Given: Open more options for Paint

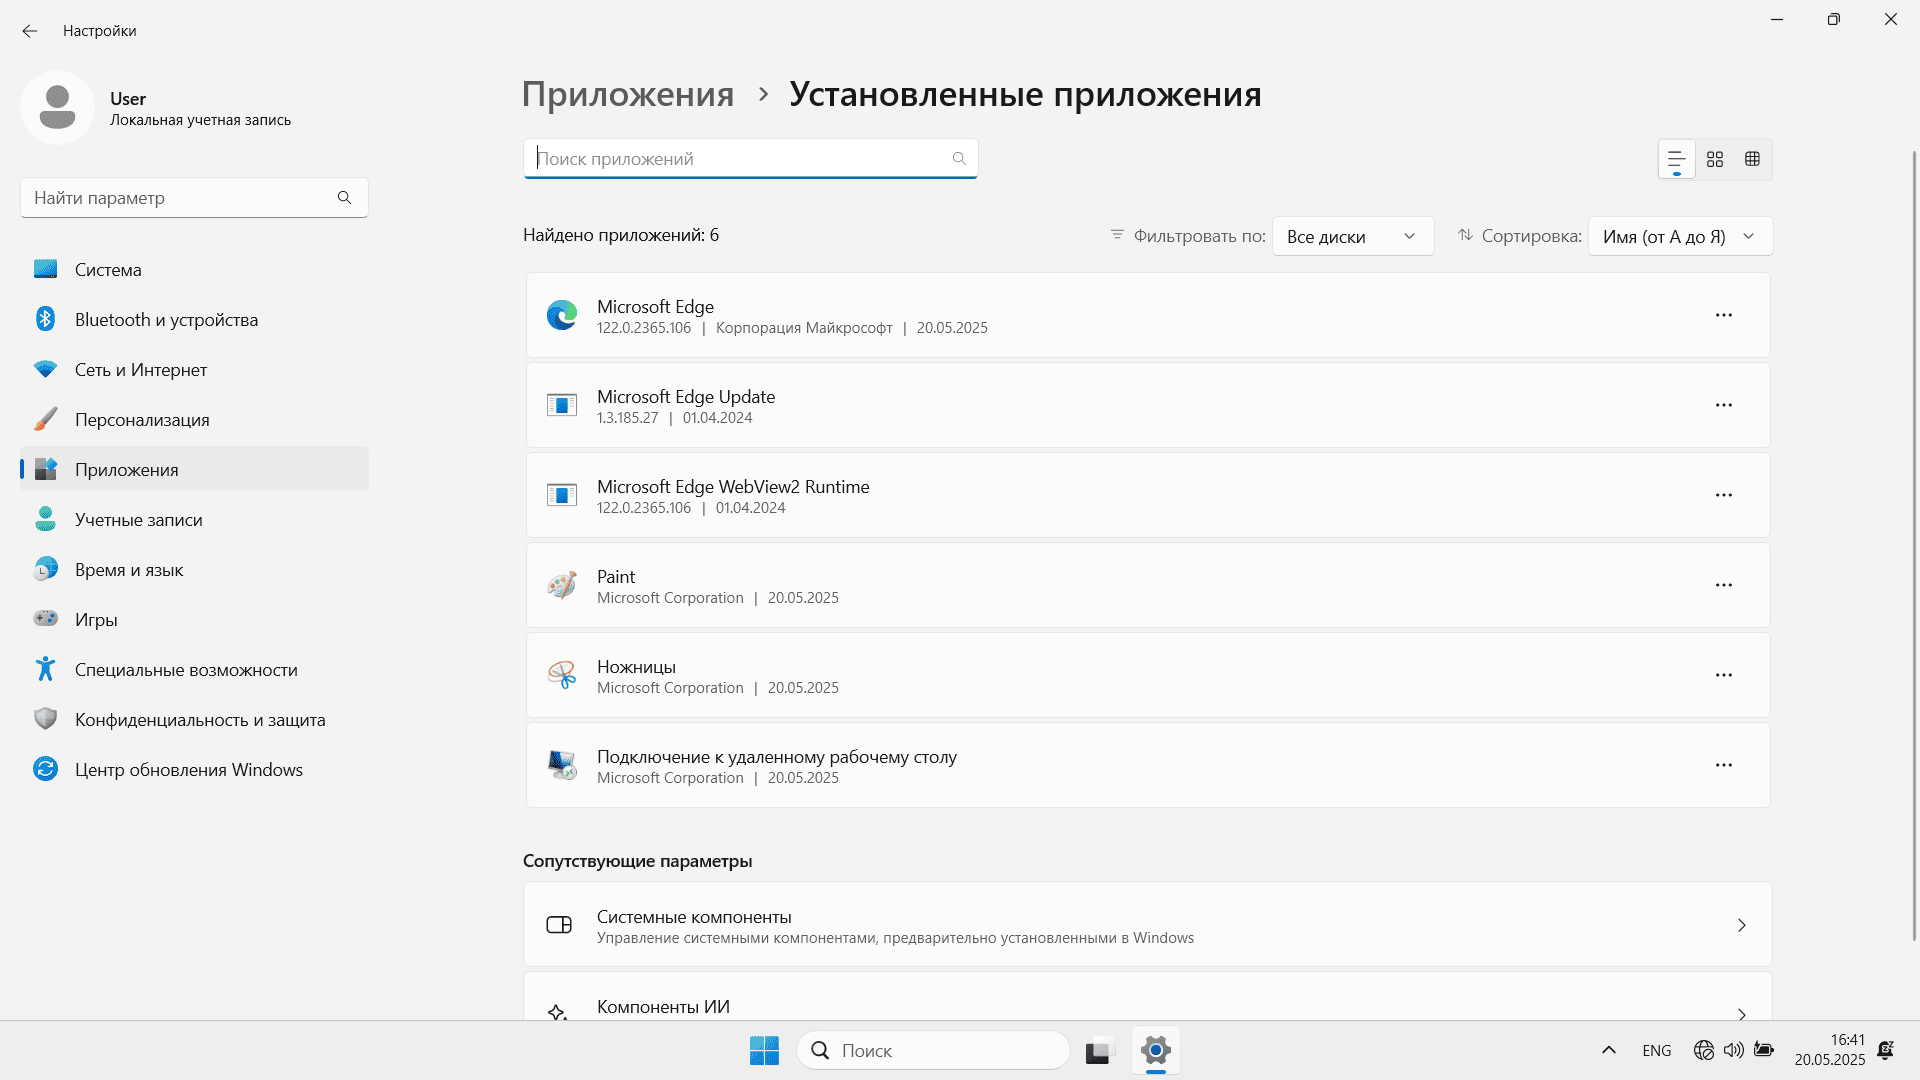Looking at the screenshot, I should pos(1724,585).
